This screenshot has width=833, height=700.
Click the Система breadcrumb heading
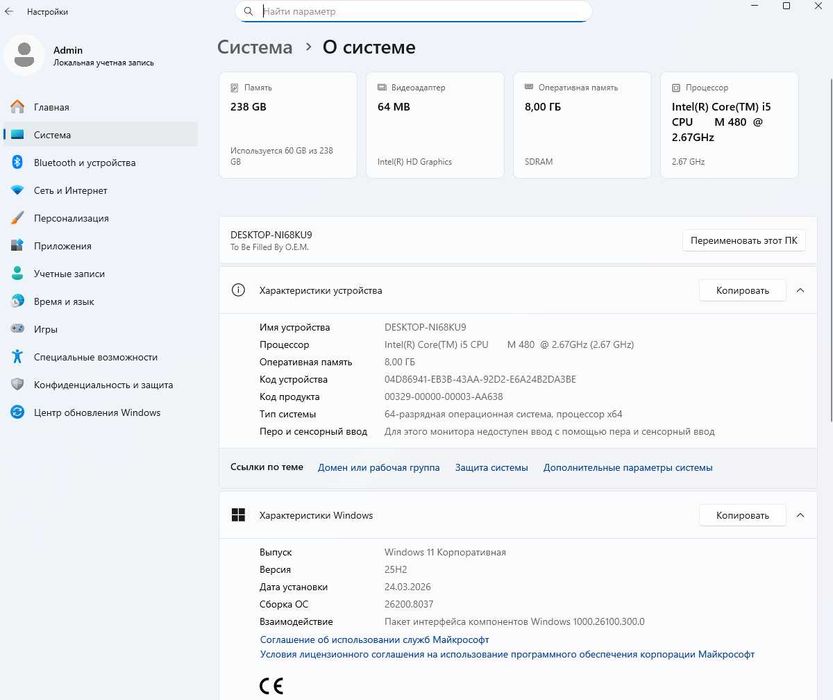tap(255, 47)
